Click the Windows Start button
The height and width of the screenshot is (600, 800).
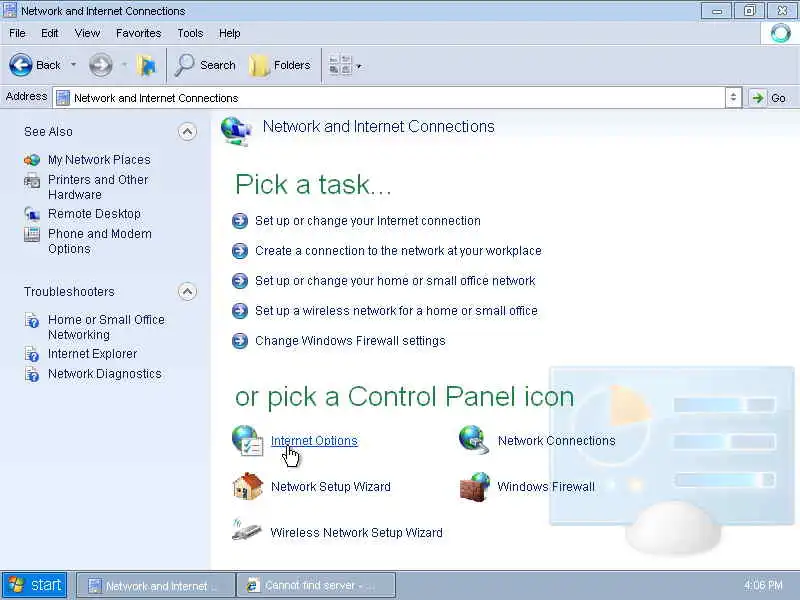(x=35, y=585)
